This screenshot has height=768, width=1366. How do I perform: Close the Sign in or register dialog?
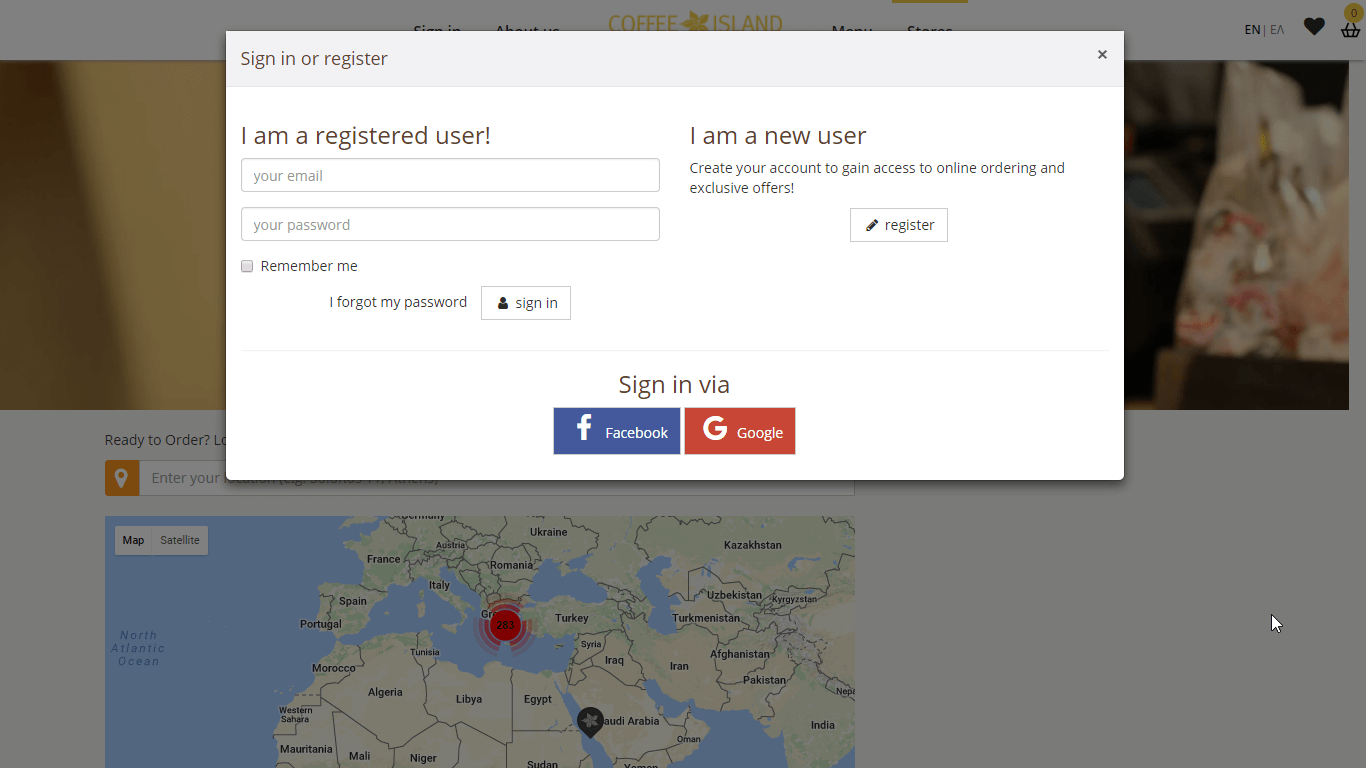click(1102, 55)
